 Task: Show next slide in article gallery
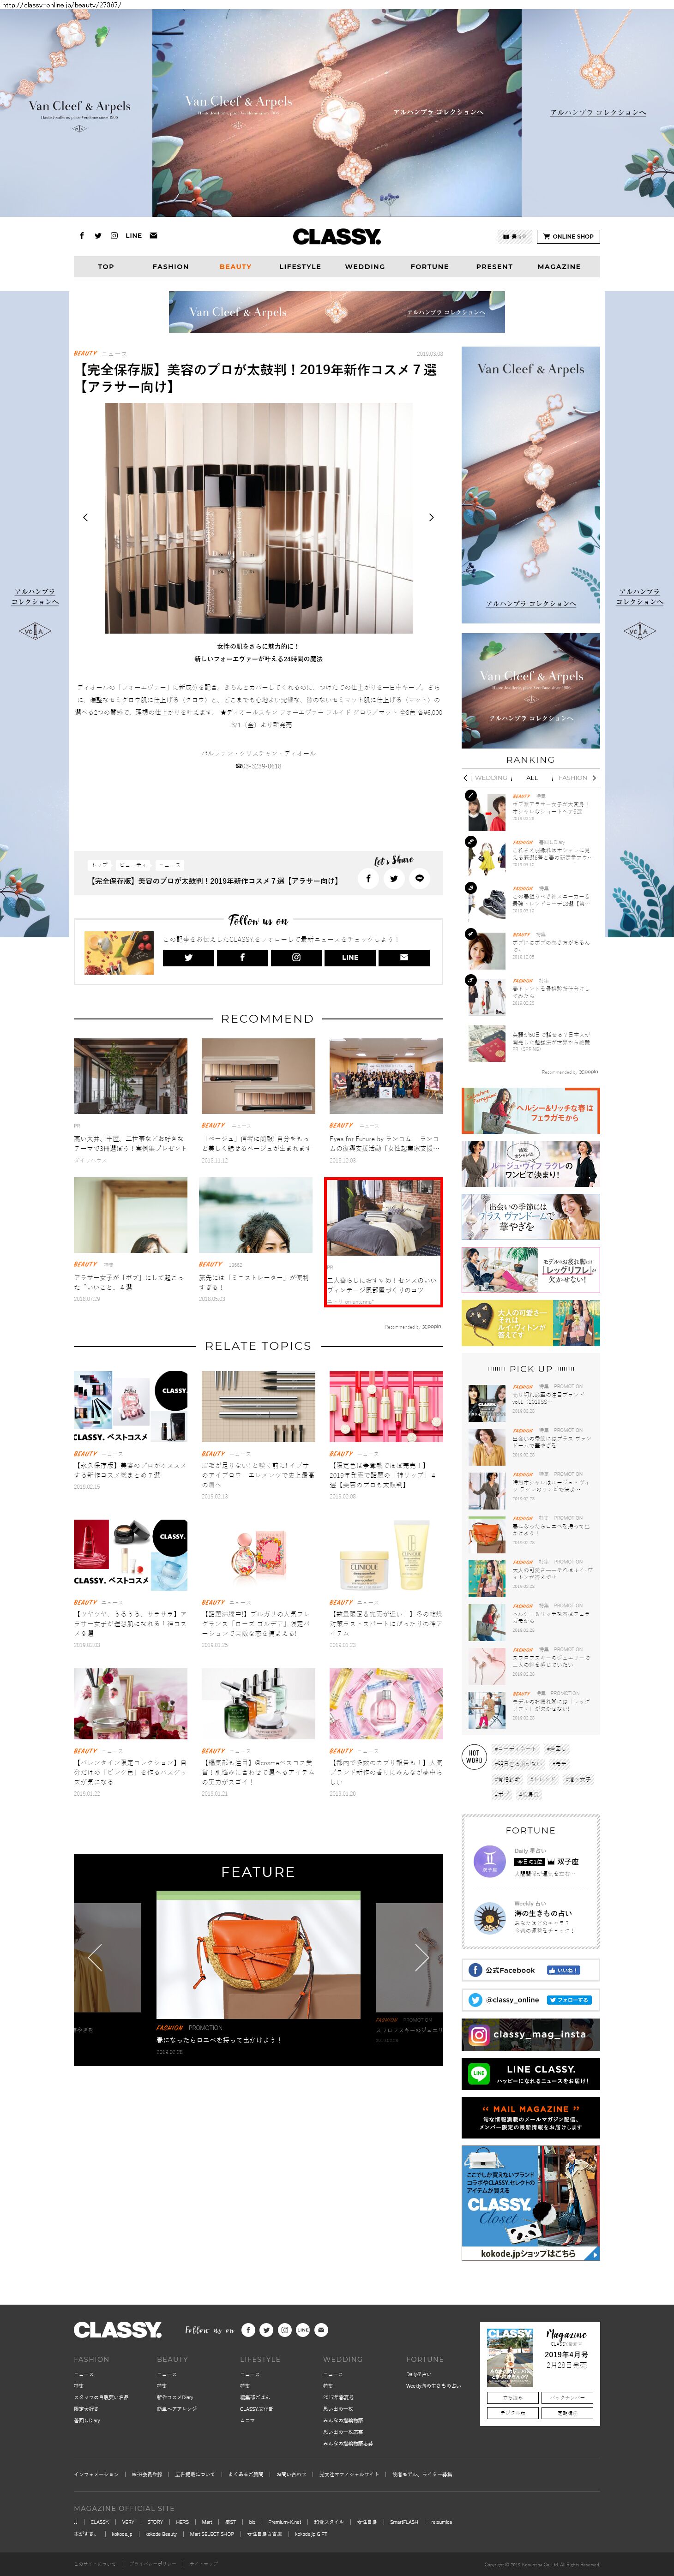click(x=431, y=517)
